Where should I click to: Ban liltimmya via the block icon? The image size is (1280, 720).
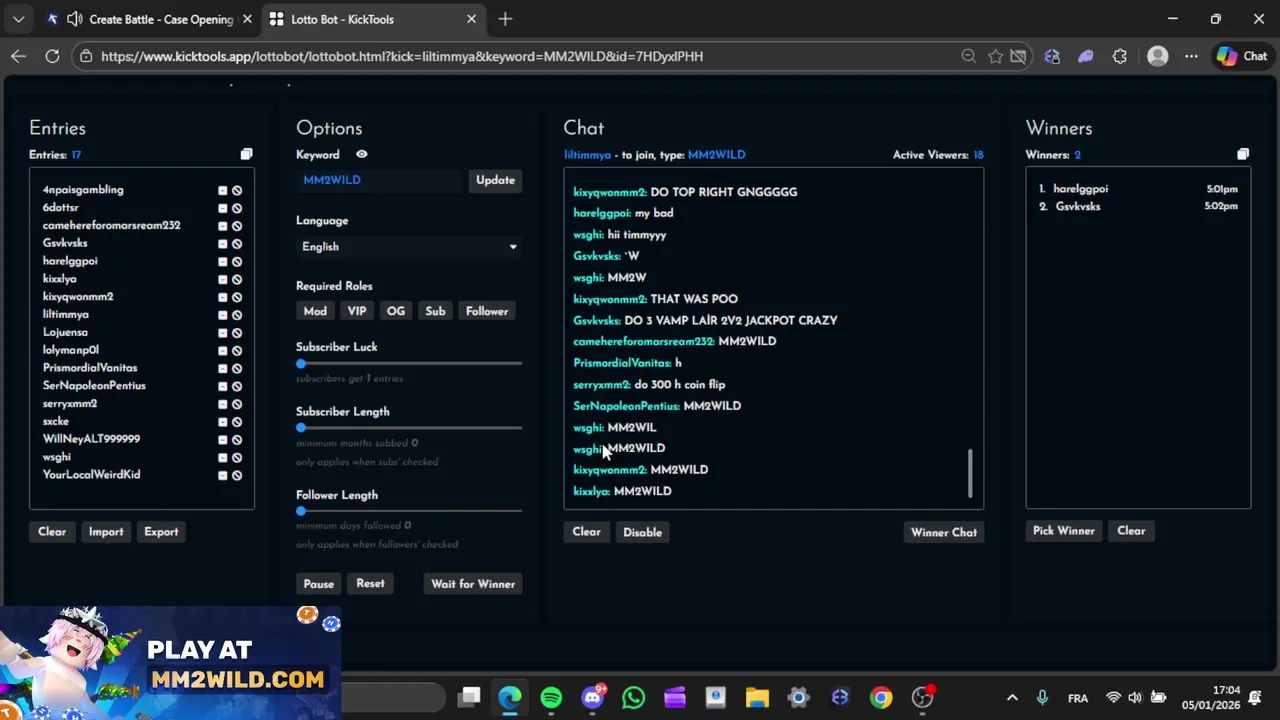tap(237, 315)
